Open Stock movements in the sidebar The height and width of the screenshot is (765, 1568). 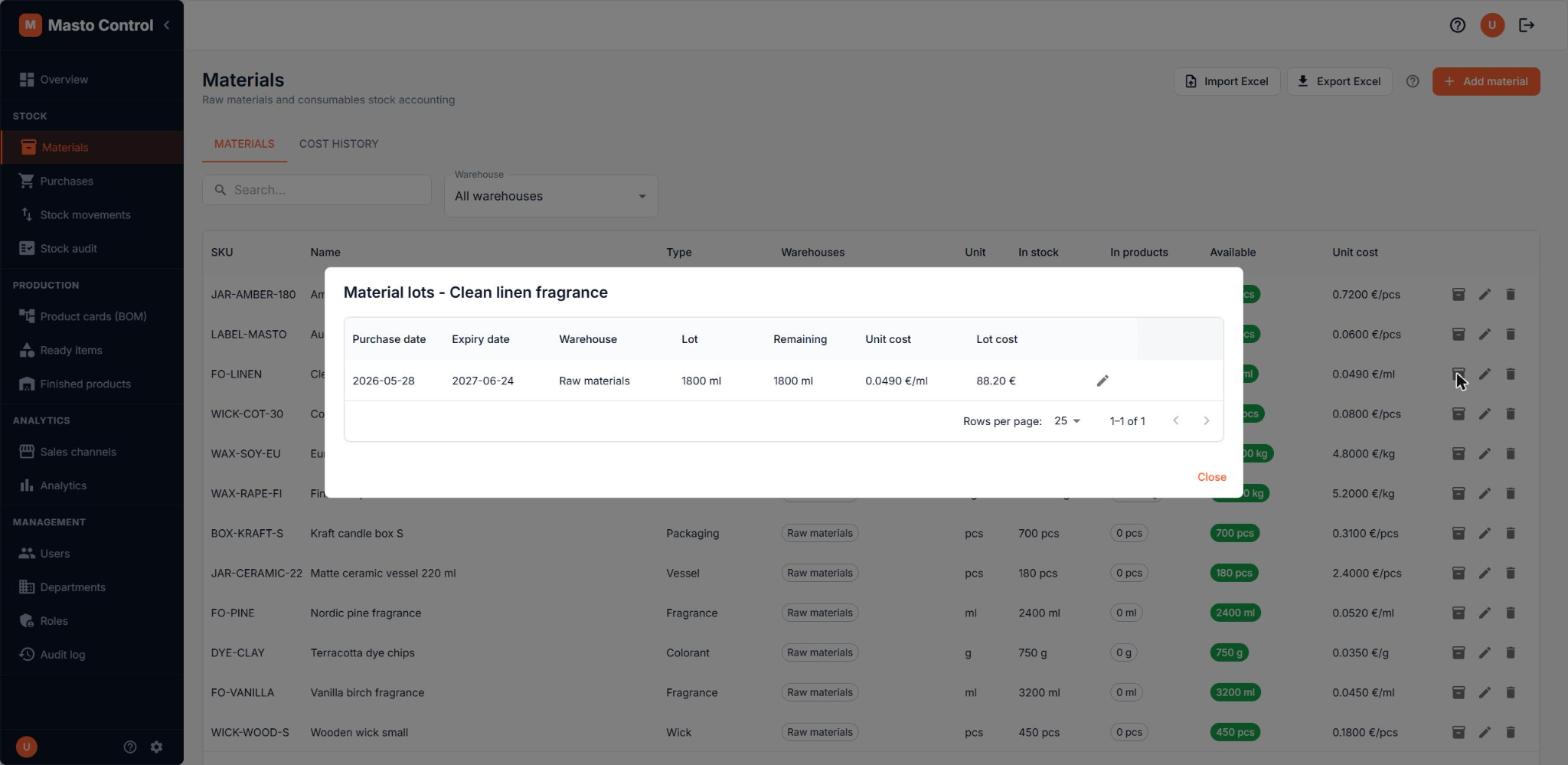click(x=91, y=215)
